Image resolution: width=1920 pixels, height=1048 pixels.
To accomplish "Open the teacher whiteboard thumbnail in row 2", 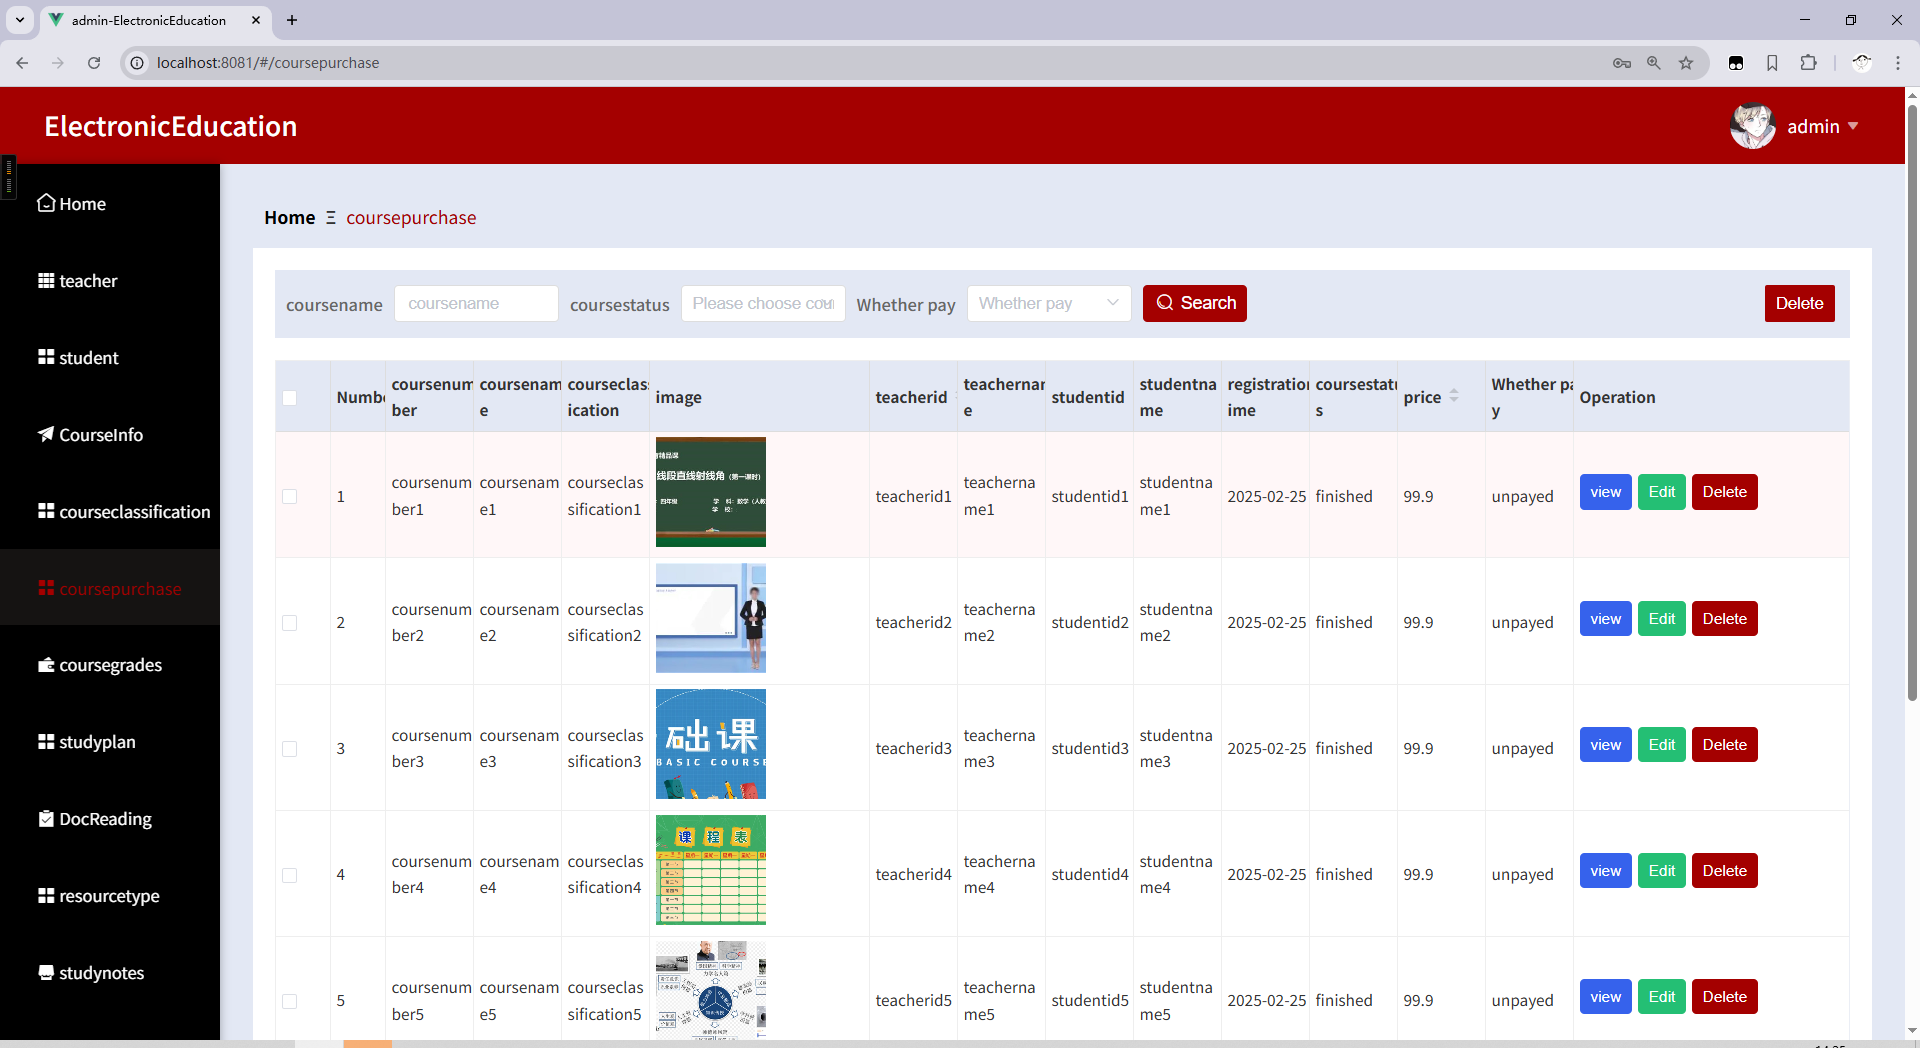I will (711, 618).
